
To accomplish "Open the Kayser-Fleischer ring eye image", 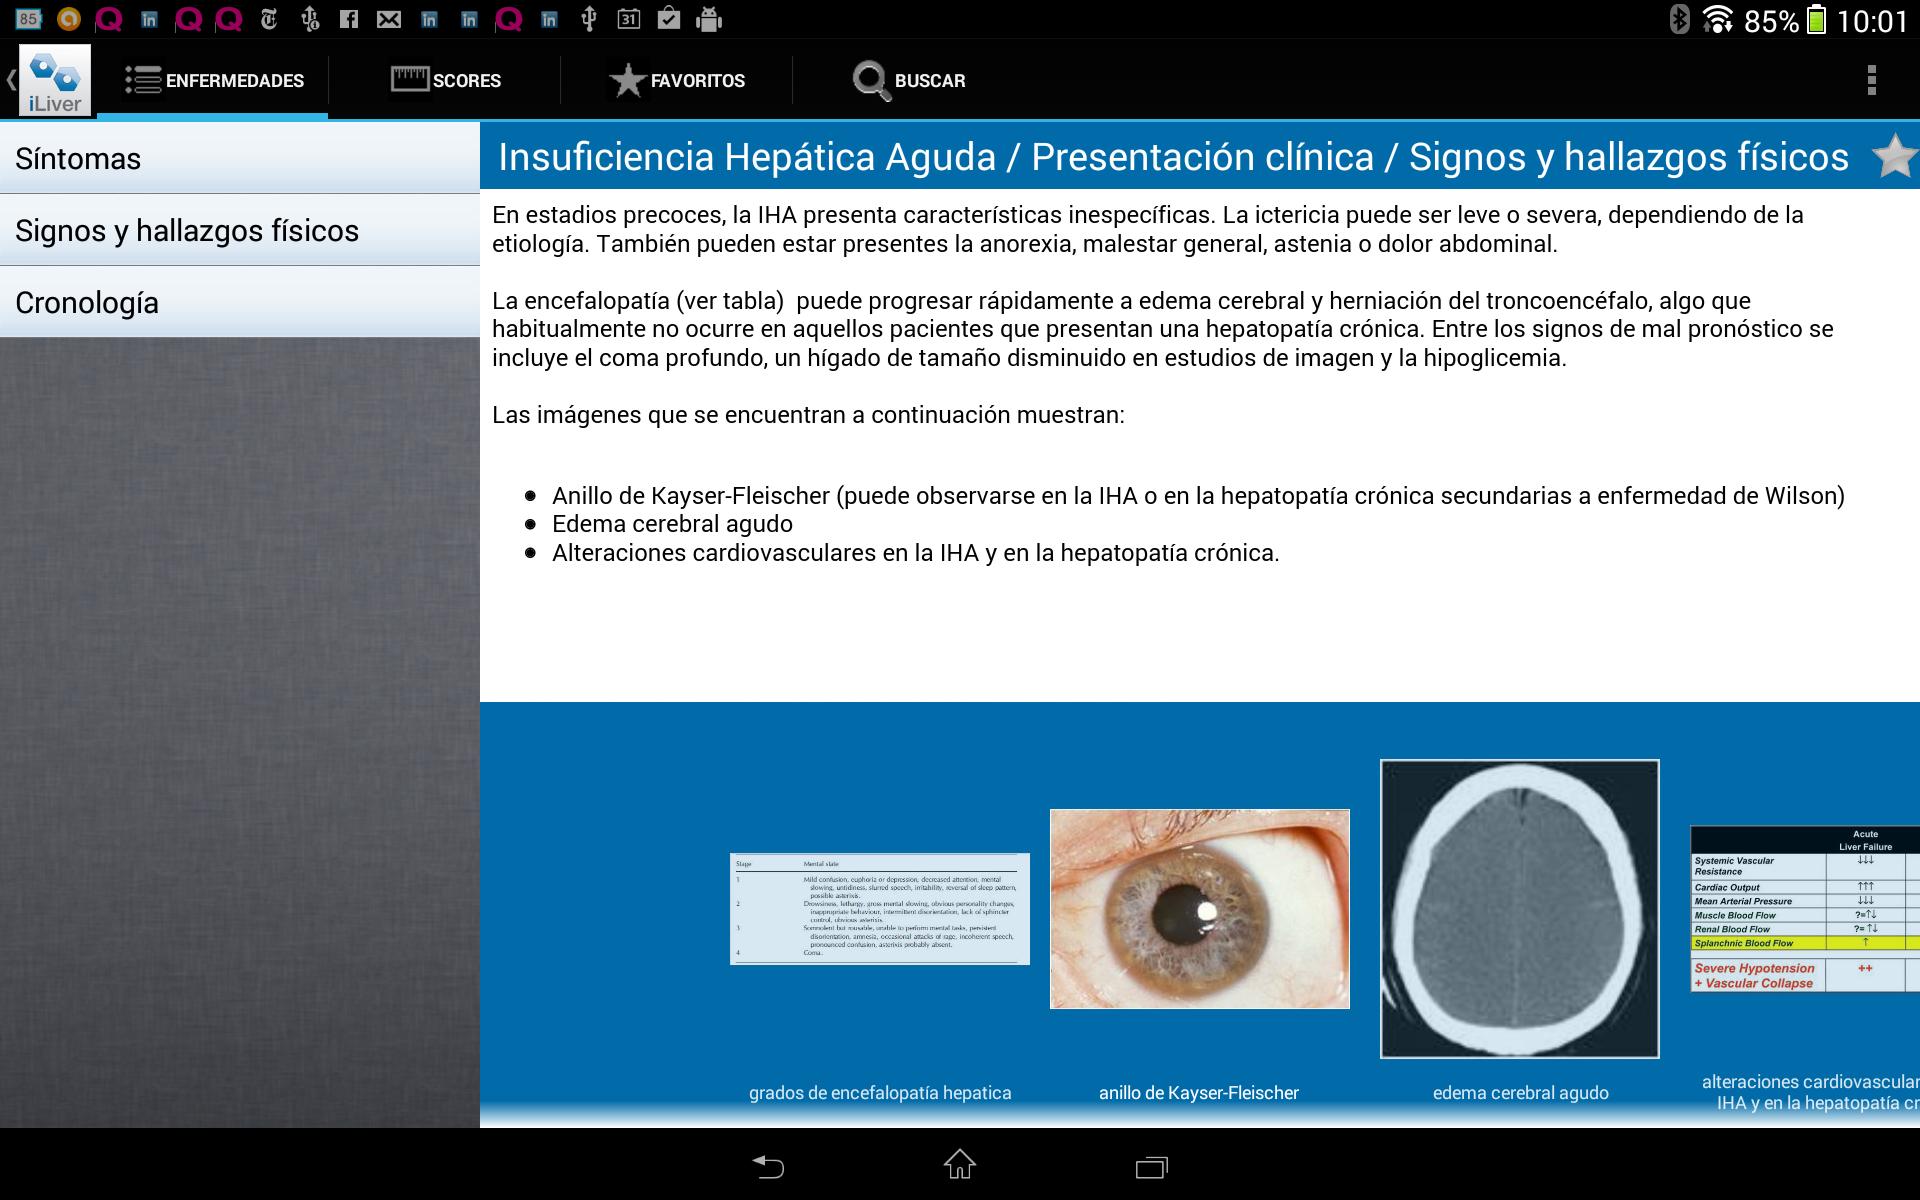I will point(1200,909).
